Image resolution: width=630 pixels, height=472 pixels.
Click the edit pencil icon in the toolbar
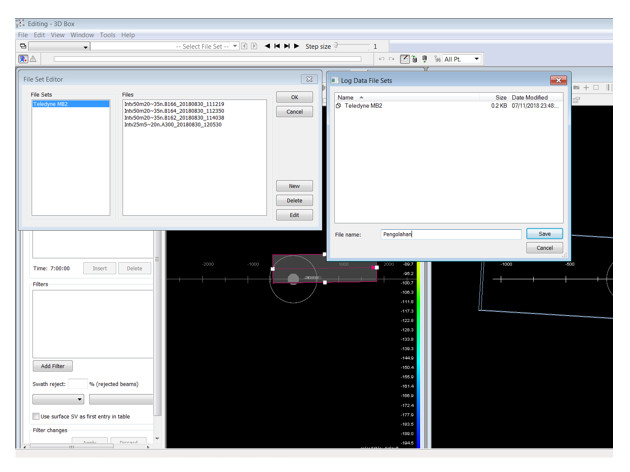click(x=405, y=59)
